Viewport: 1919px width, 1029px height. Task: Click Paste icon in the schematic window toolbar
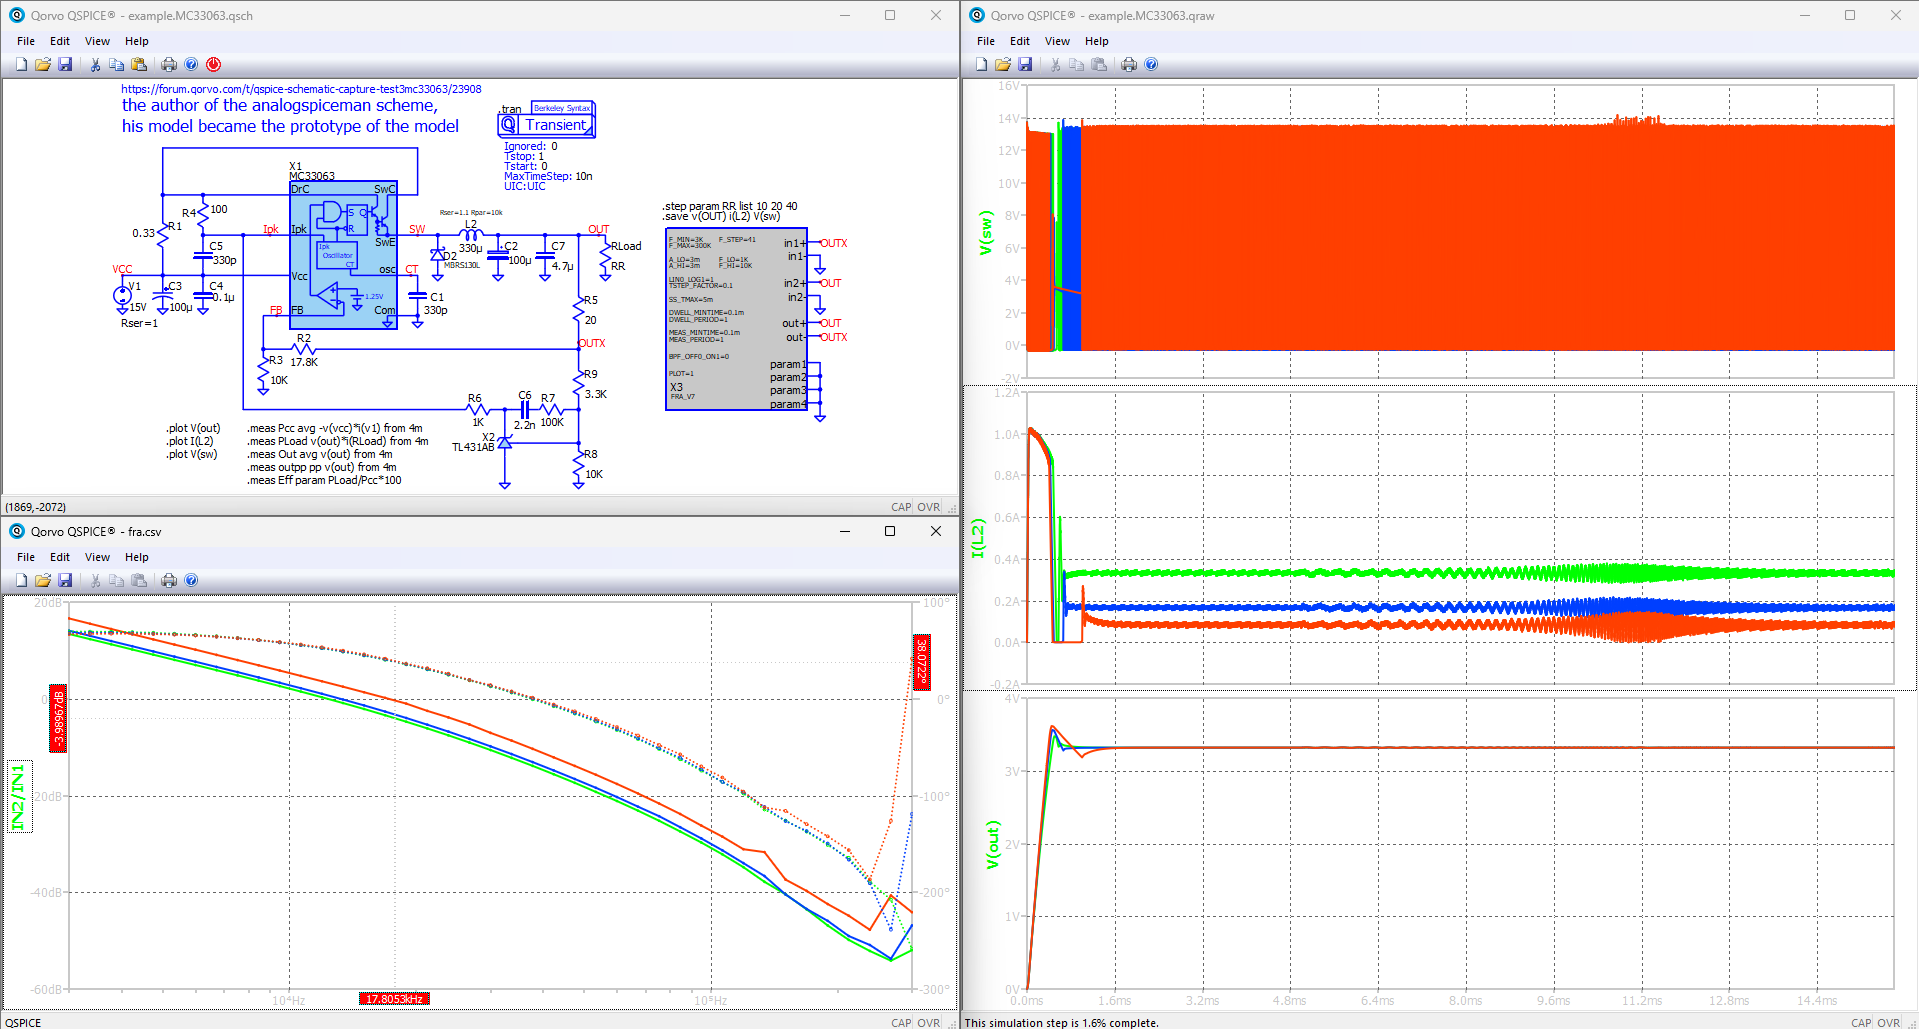click(x=139, y=65)
